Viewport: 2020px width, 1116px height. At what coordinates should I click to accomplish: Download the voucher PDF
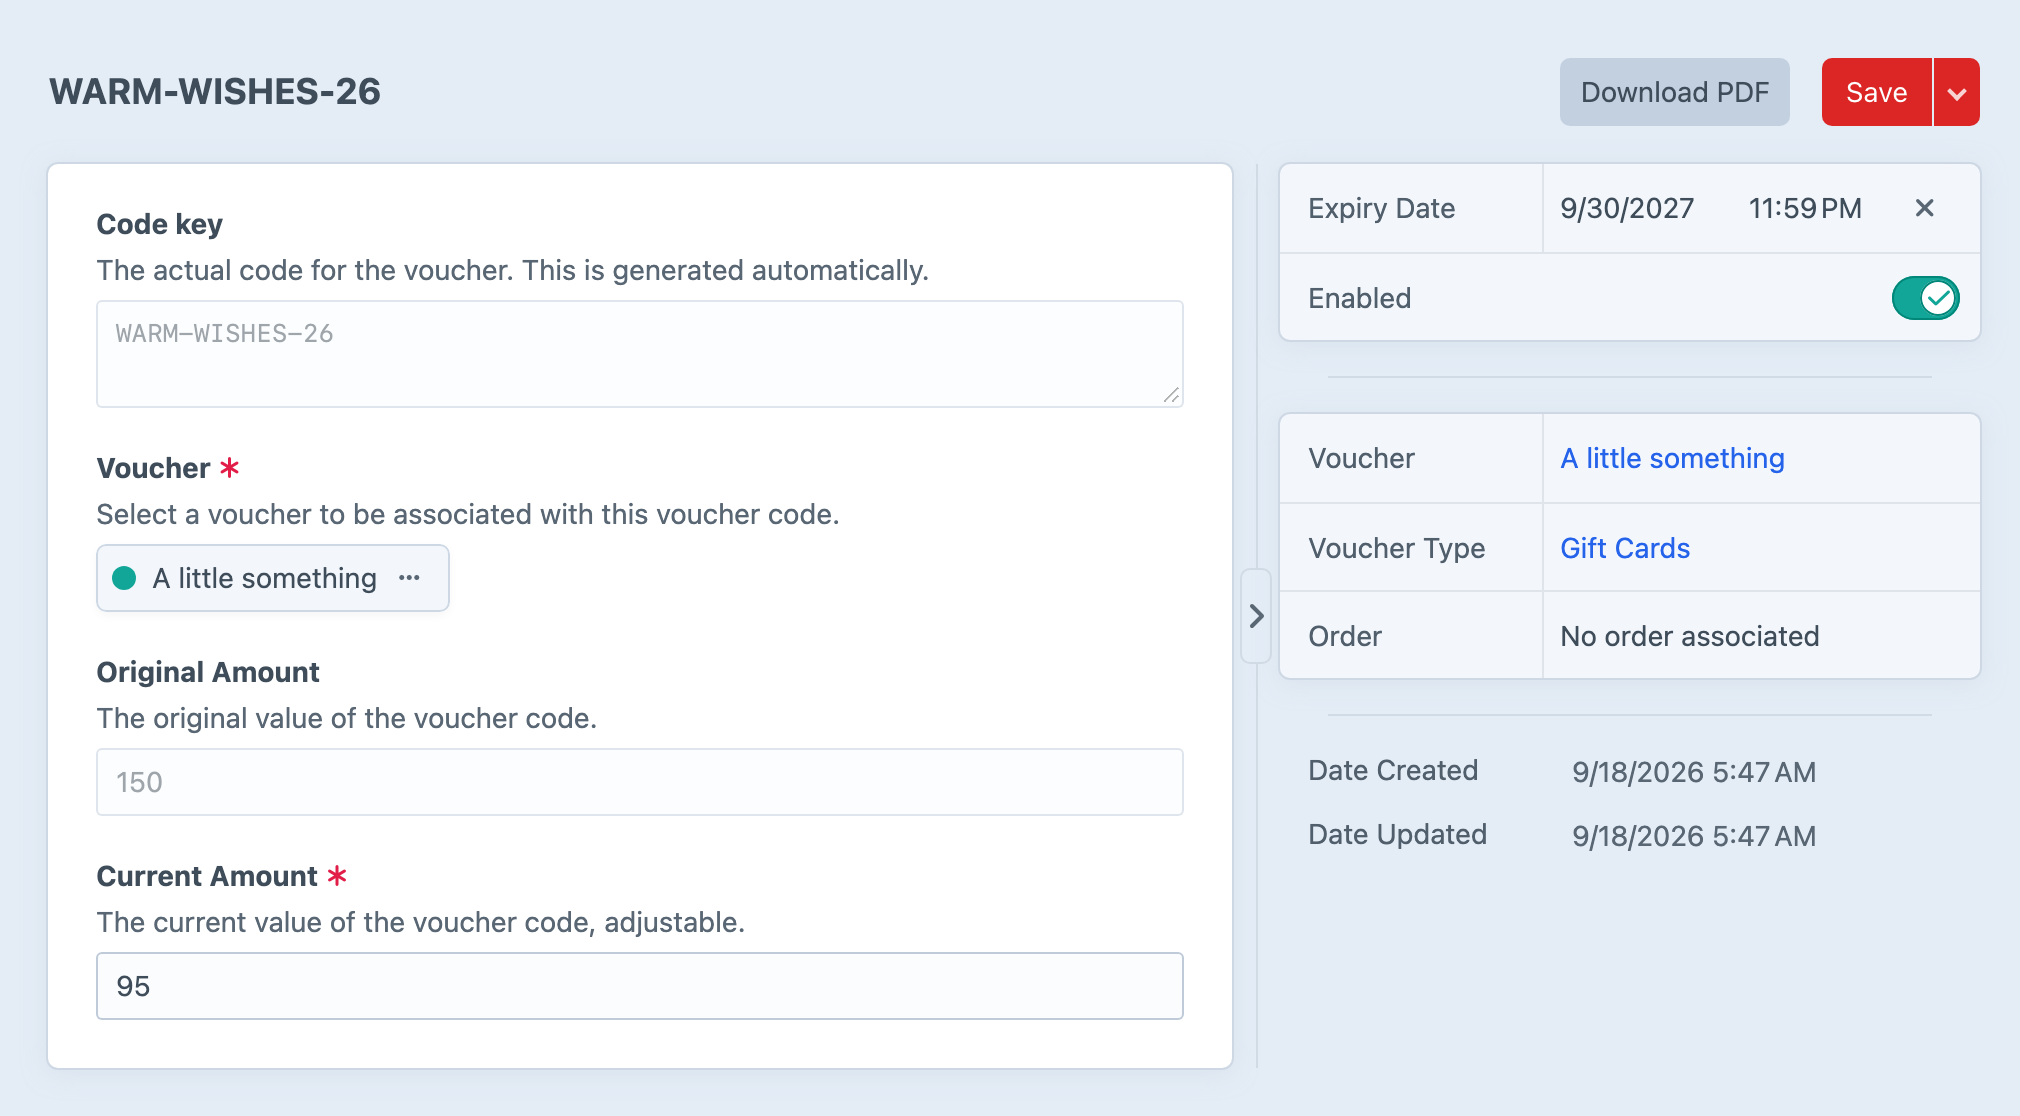tap(1674, 92)
